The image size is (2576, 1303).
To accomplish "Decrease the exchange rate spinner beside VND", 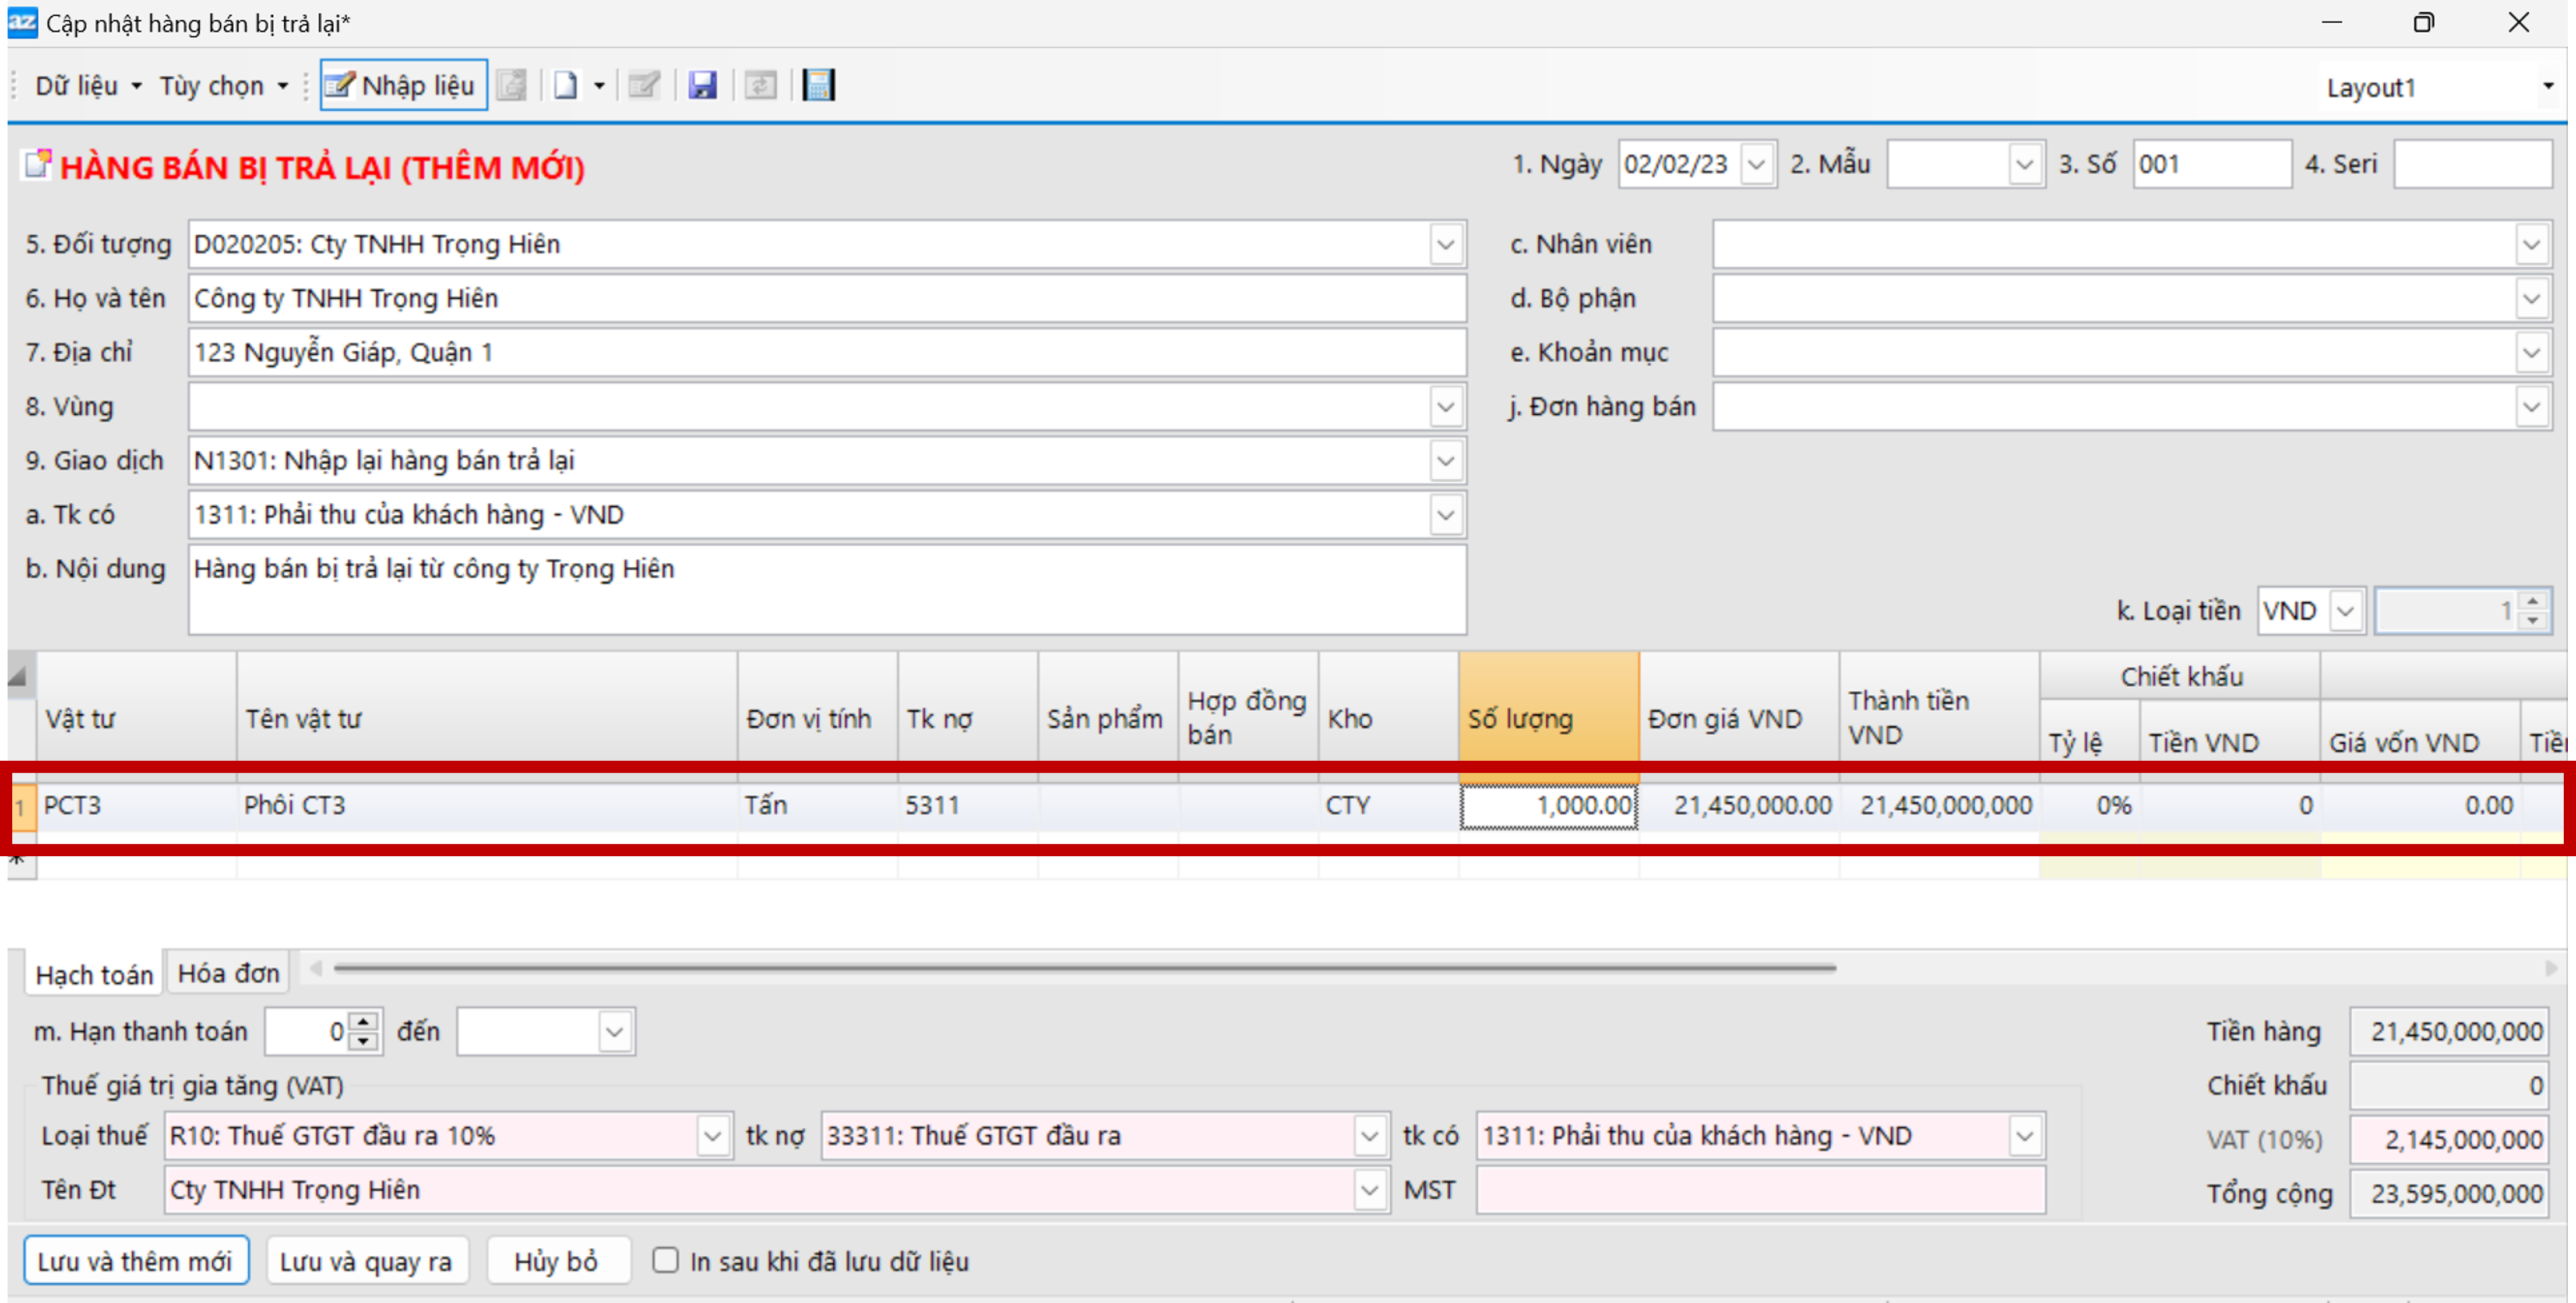I will pos(2532,620).
